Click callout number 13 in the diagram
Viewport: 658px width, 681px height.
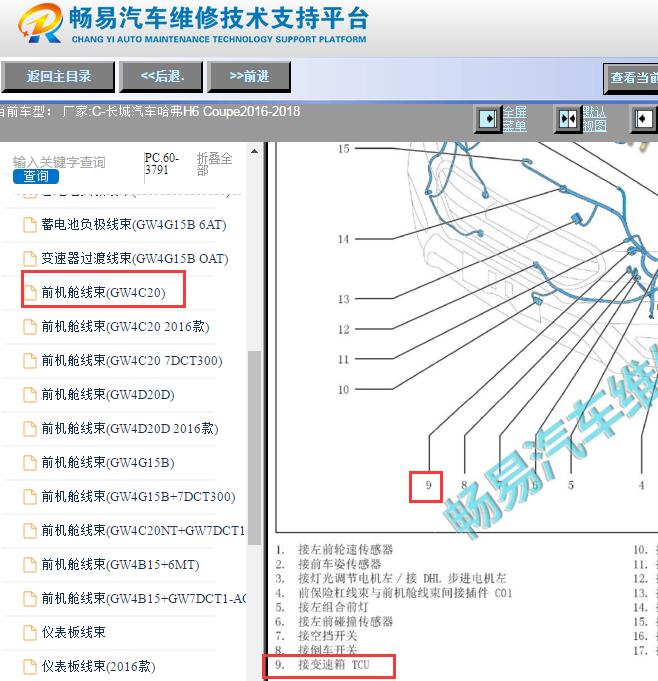[344, 299]
